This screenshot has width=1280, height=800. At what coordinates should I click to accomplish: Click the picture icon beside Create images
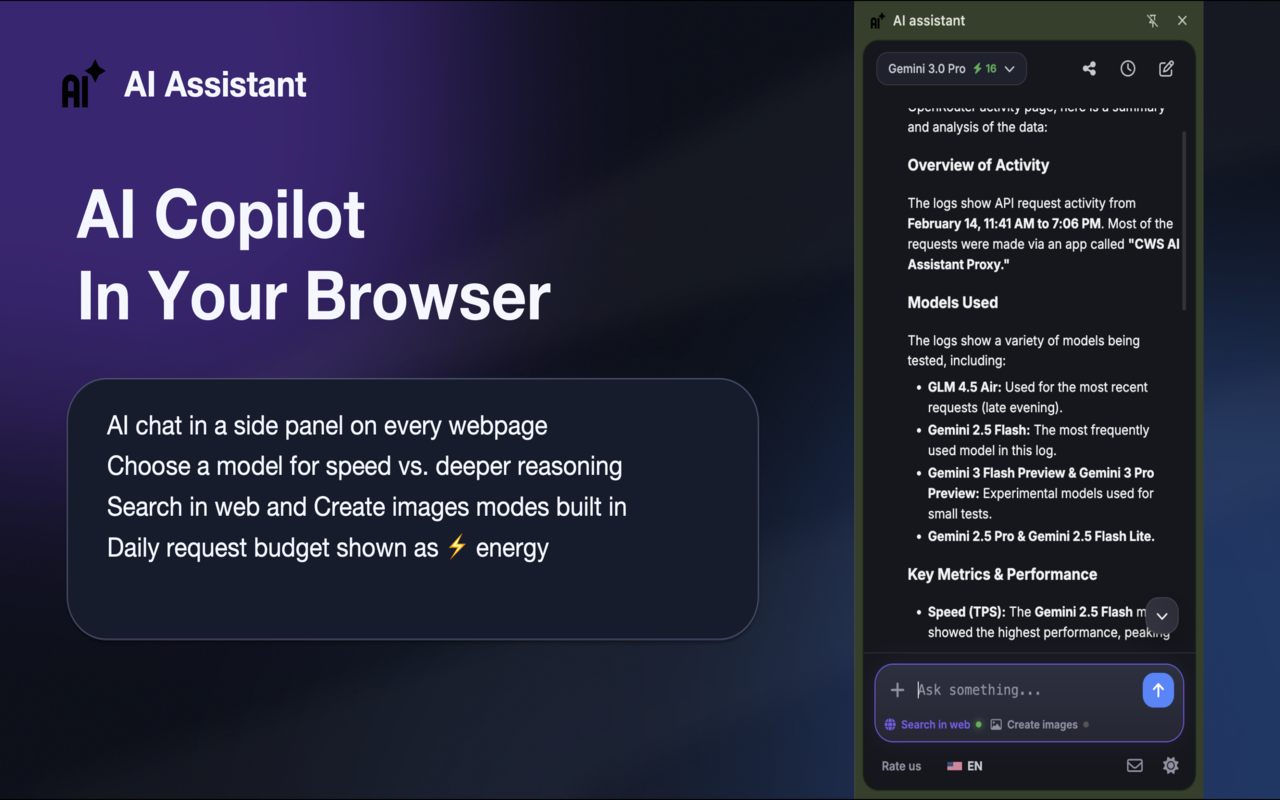point(996,725)
